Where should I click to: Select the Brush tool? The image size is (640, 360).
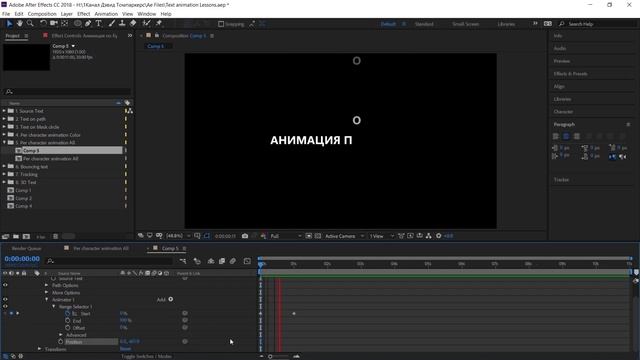point(111,24)
